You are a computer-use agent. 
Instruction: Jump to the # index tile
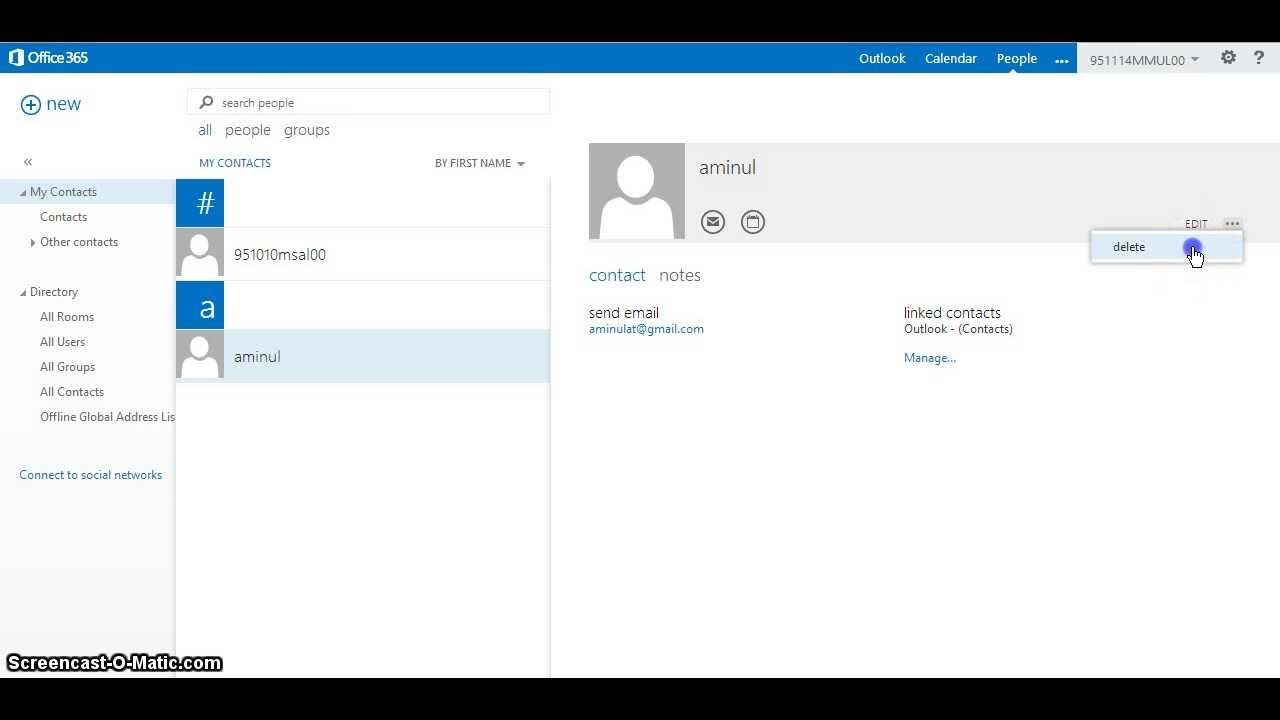coord(200,203)
